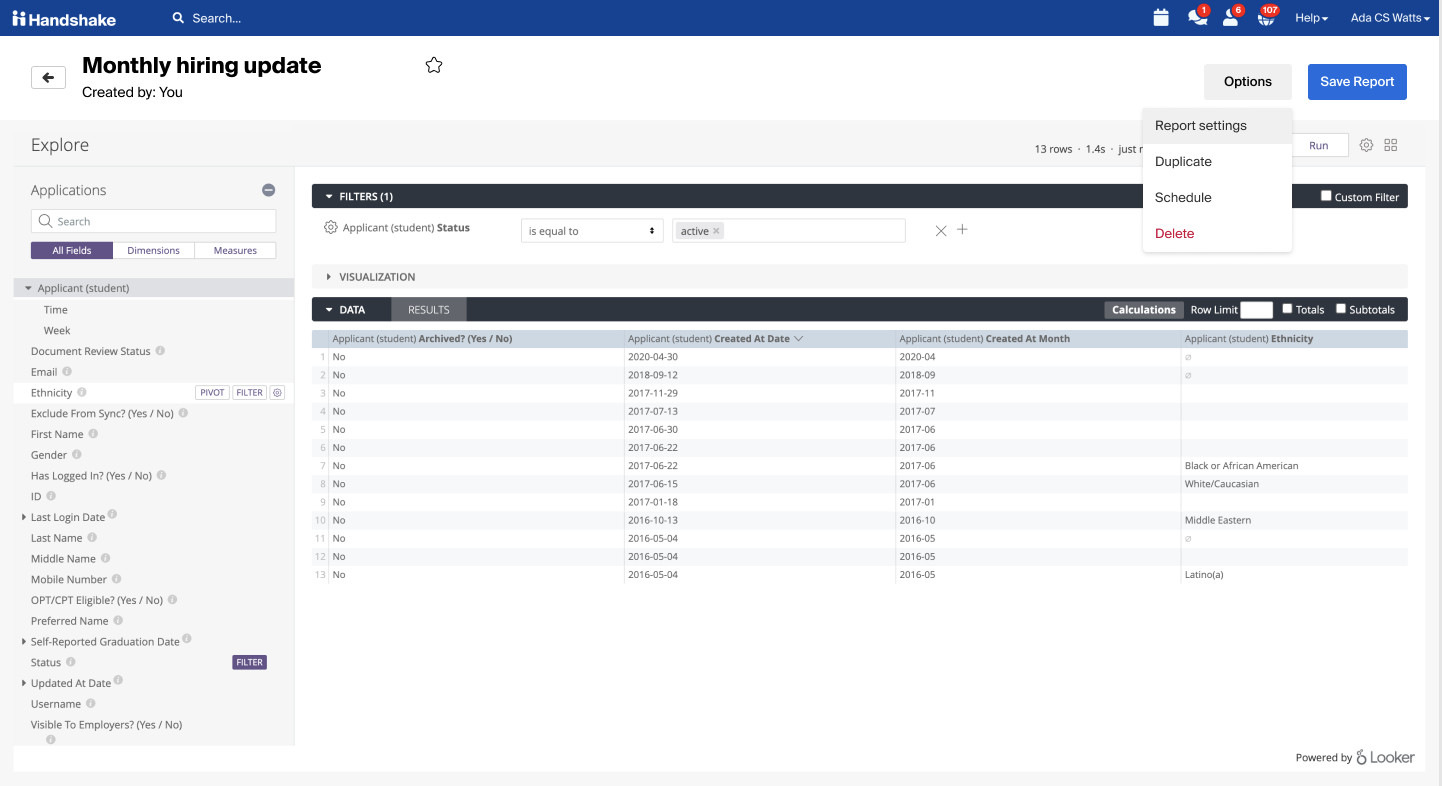The image size is (1442, 786).
Task: Choose Schedule from Options menu
Action: click(1217, 198)
